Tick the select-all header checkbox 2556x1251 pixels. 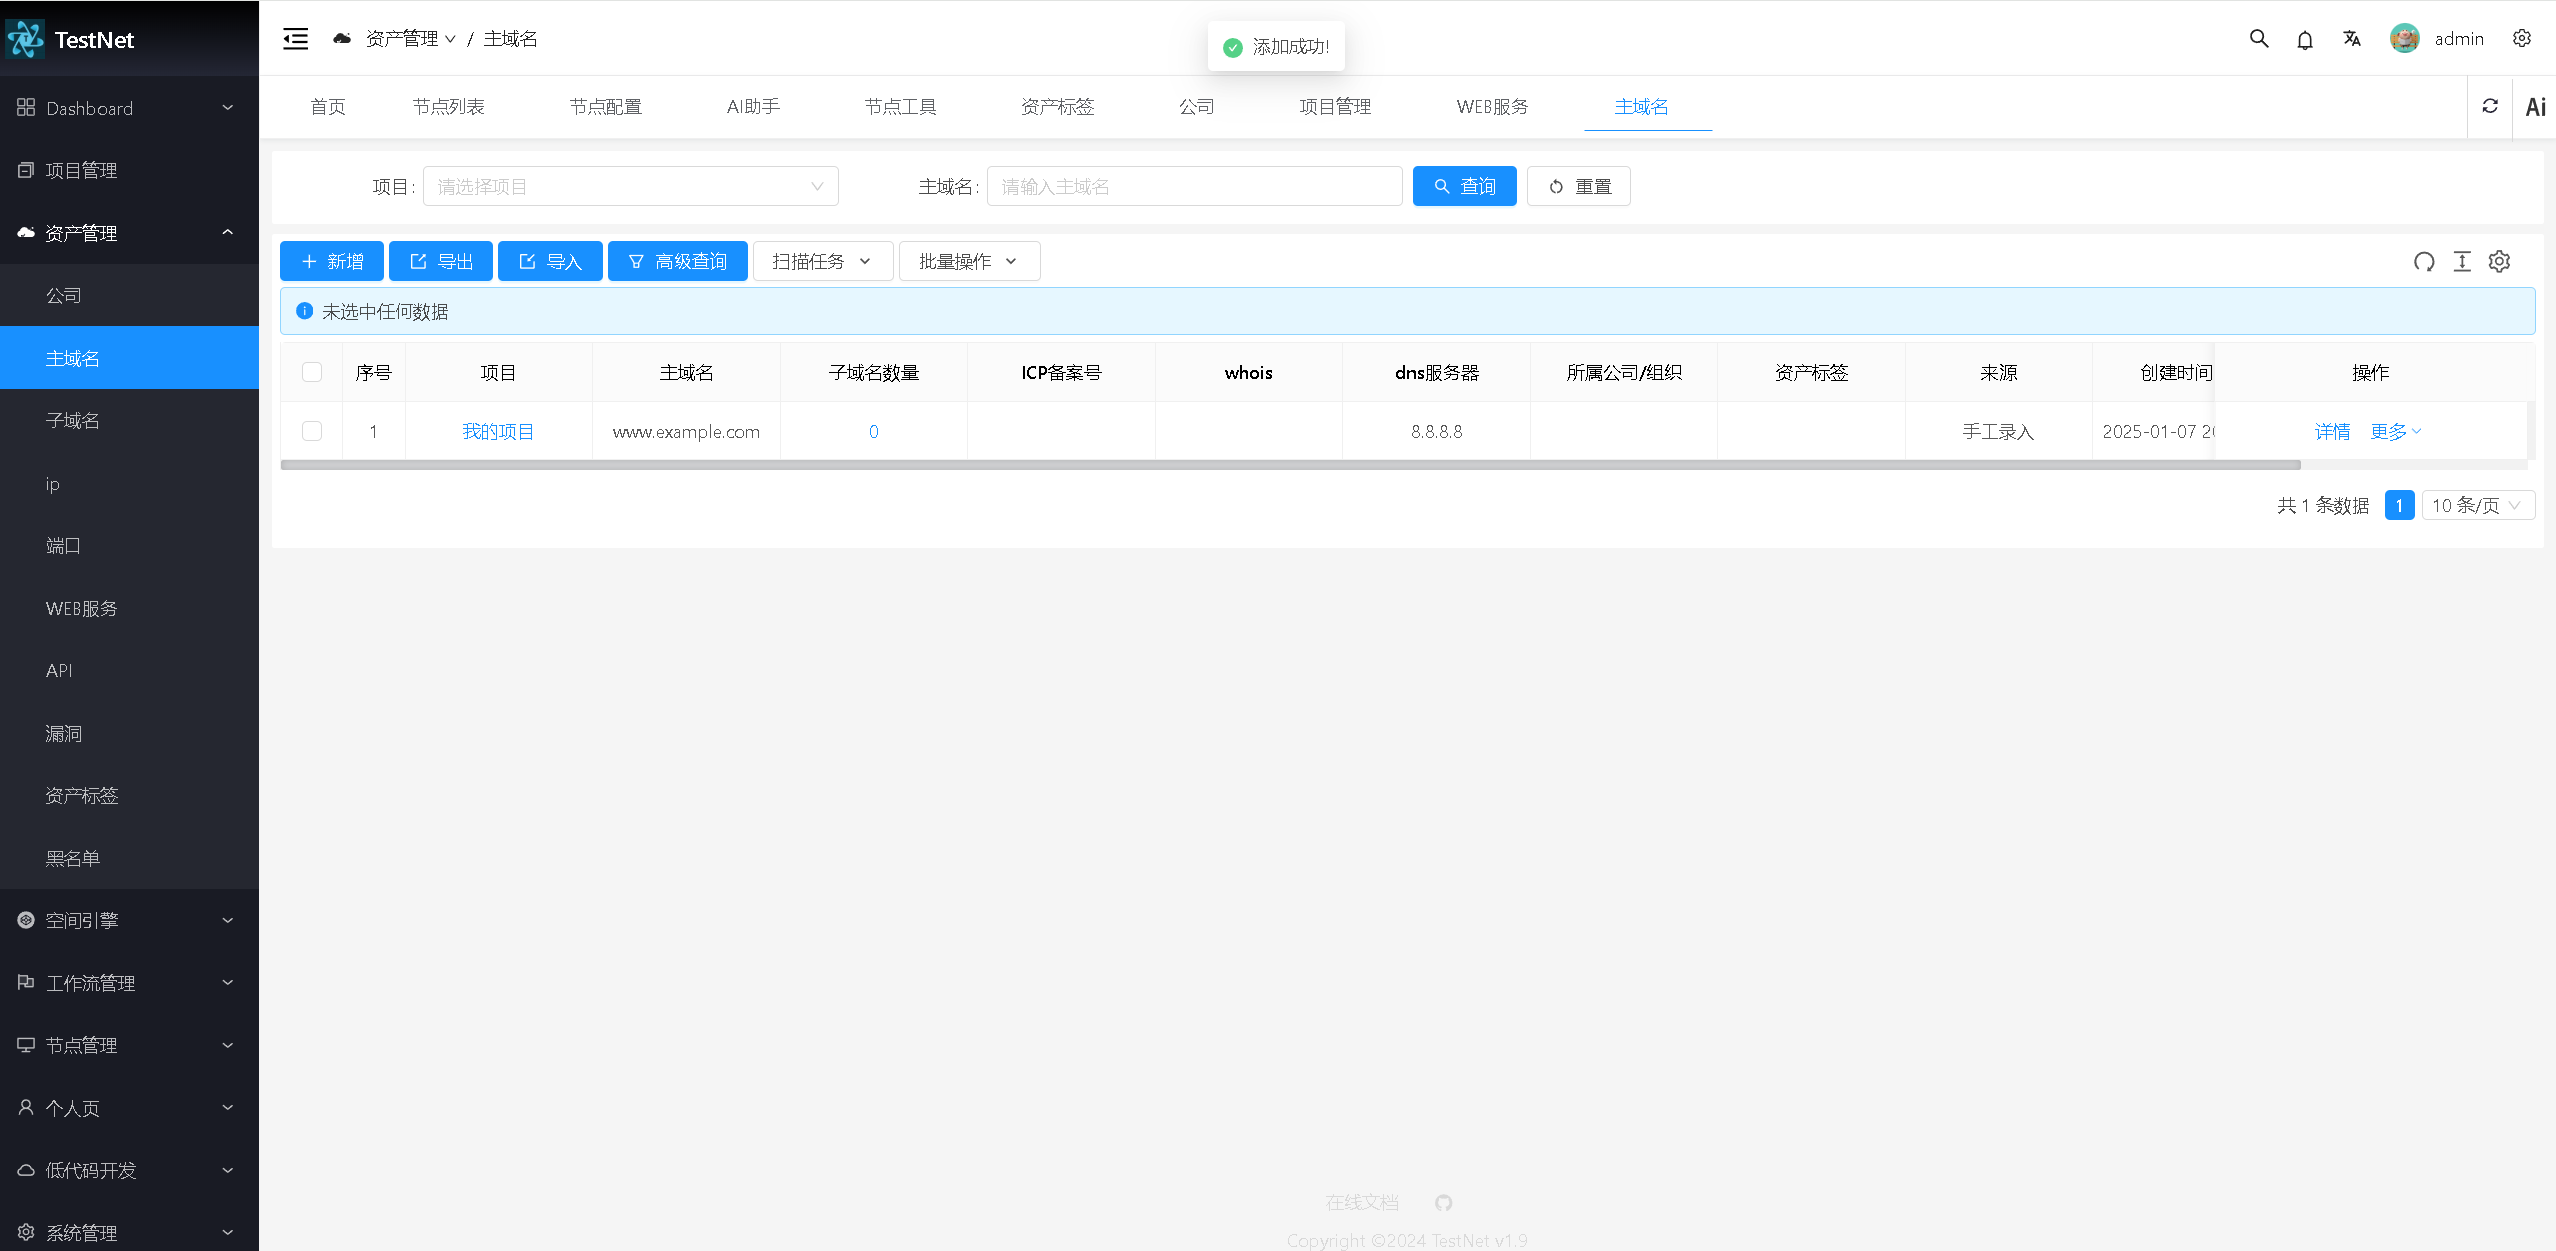point(312,372)
